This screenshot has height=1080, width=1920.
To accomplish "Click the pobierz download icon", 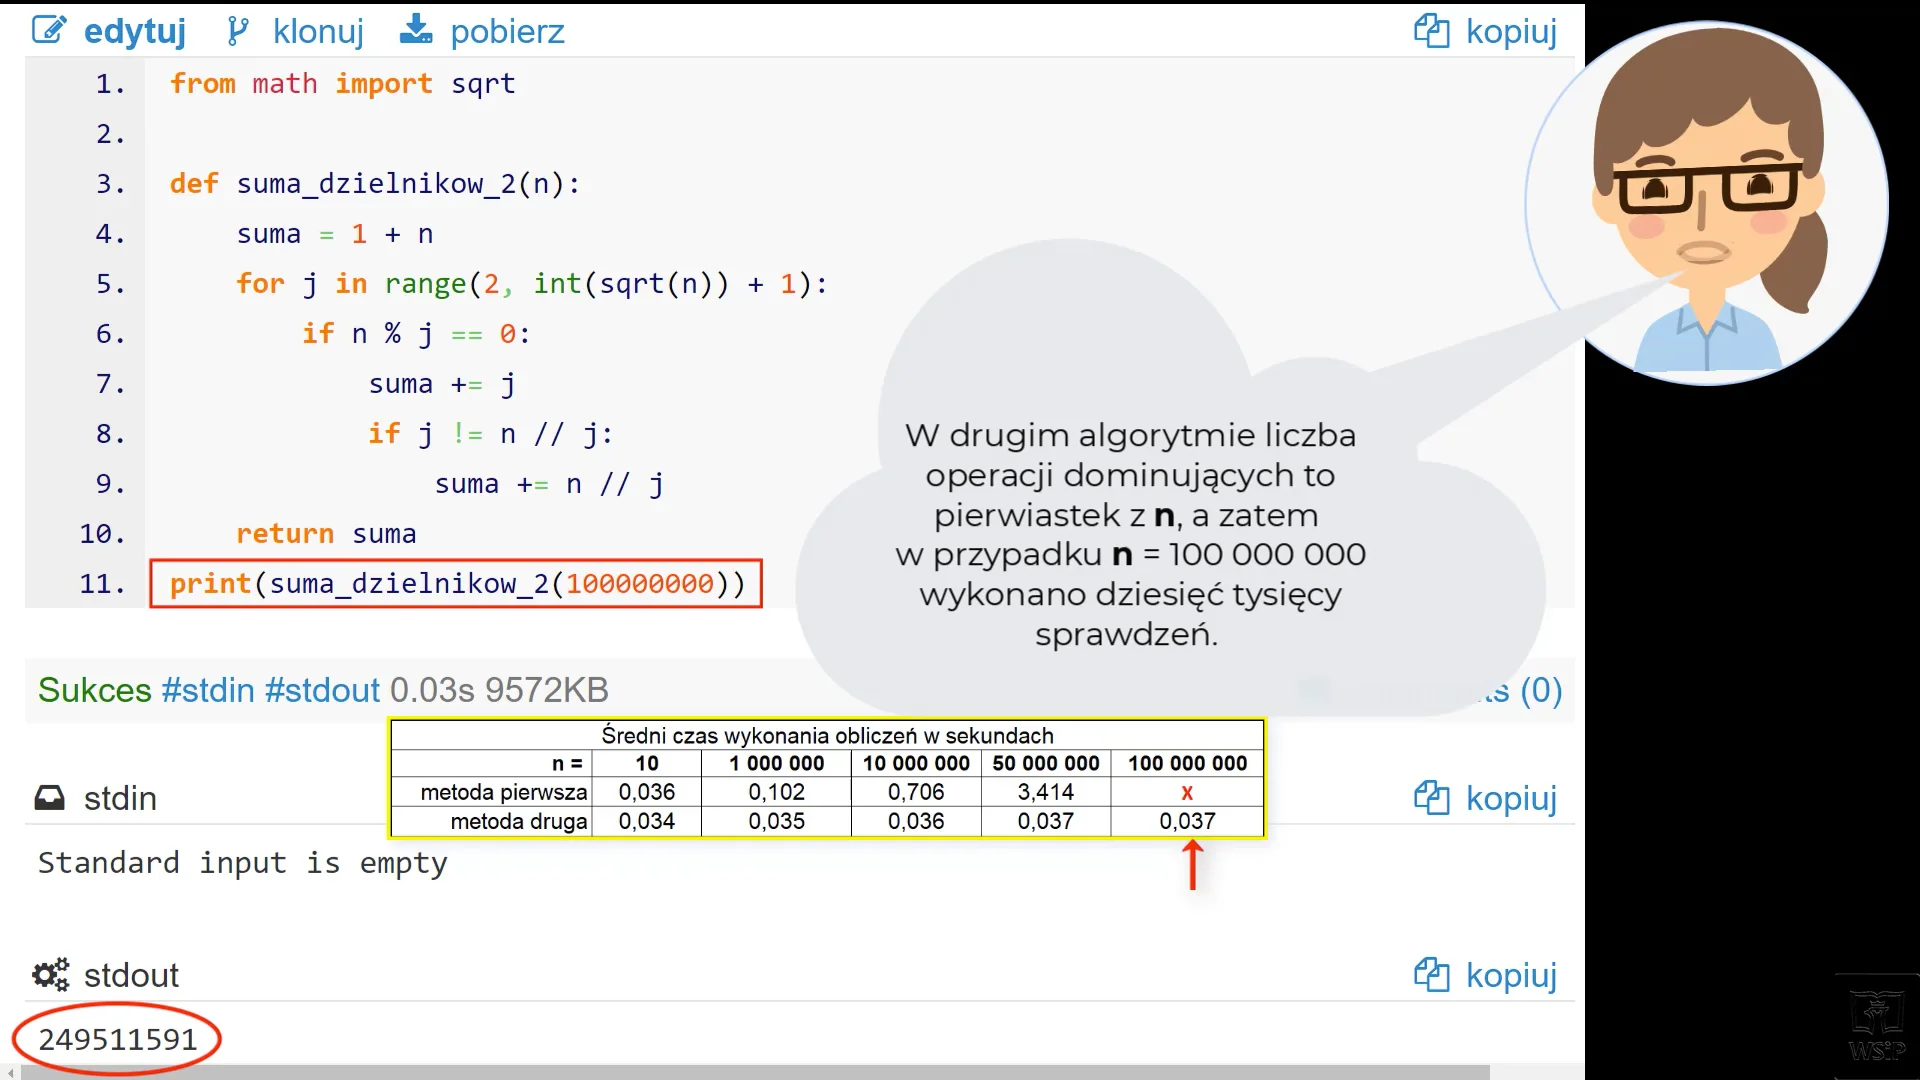I will pos(415,30).
